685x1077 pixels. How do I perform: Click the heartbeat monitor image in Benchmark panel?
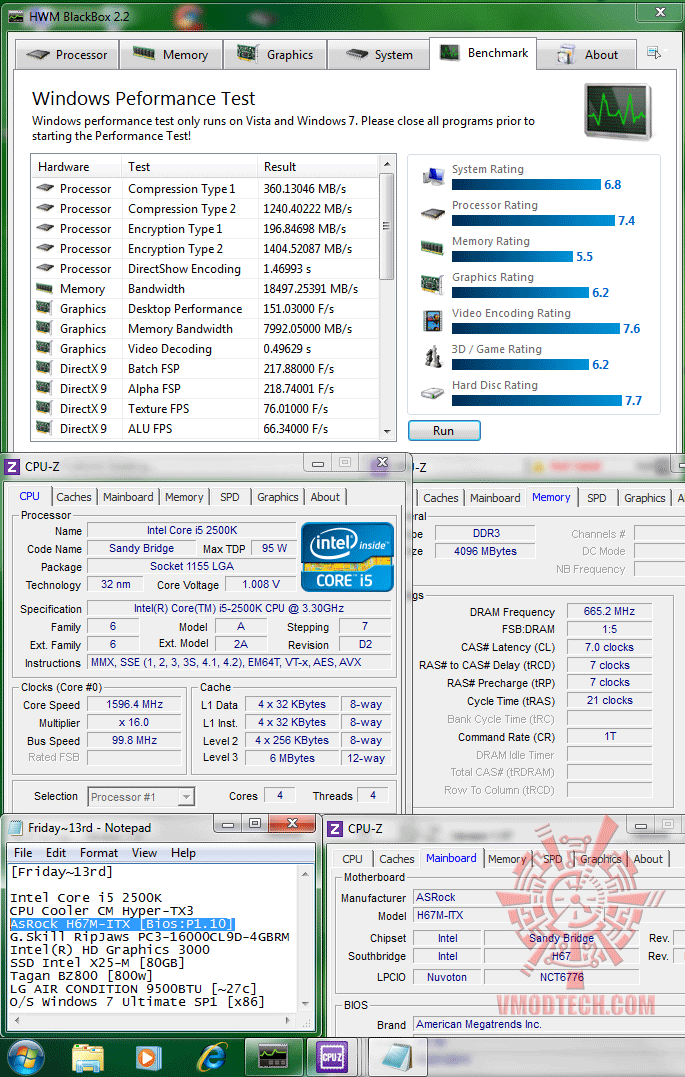[617, 112]
